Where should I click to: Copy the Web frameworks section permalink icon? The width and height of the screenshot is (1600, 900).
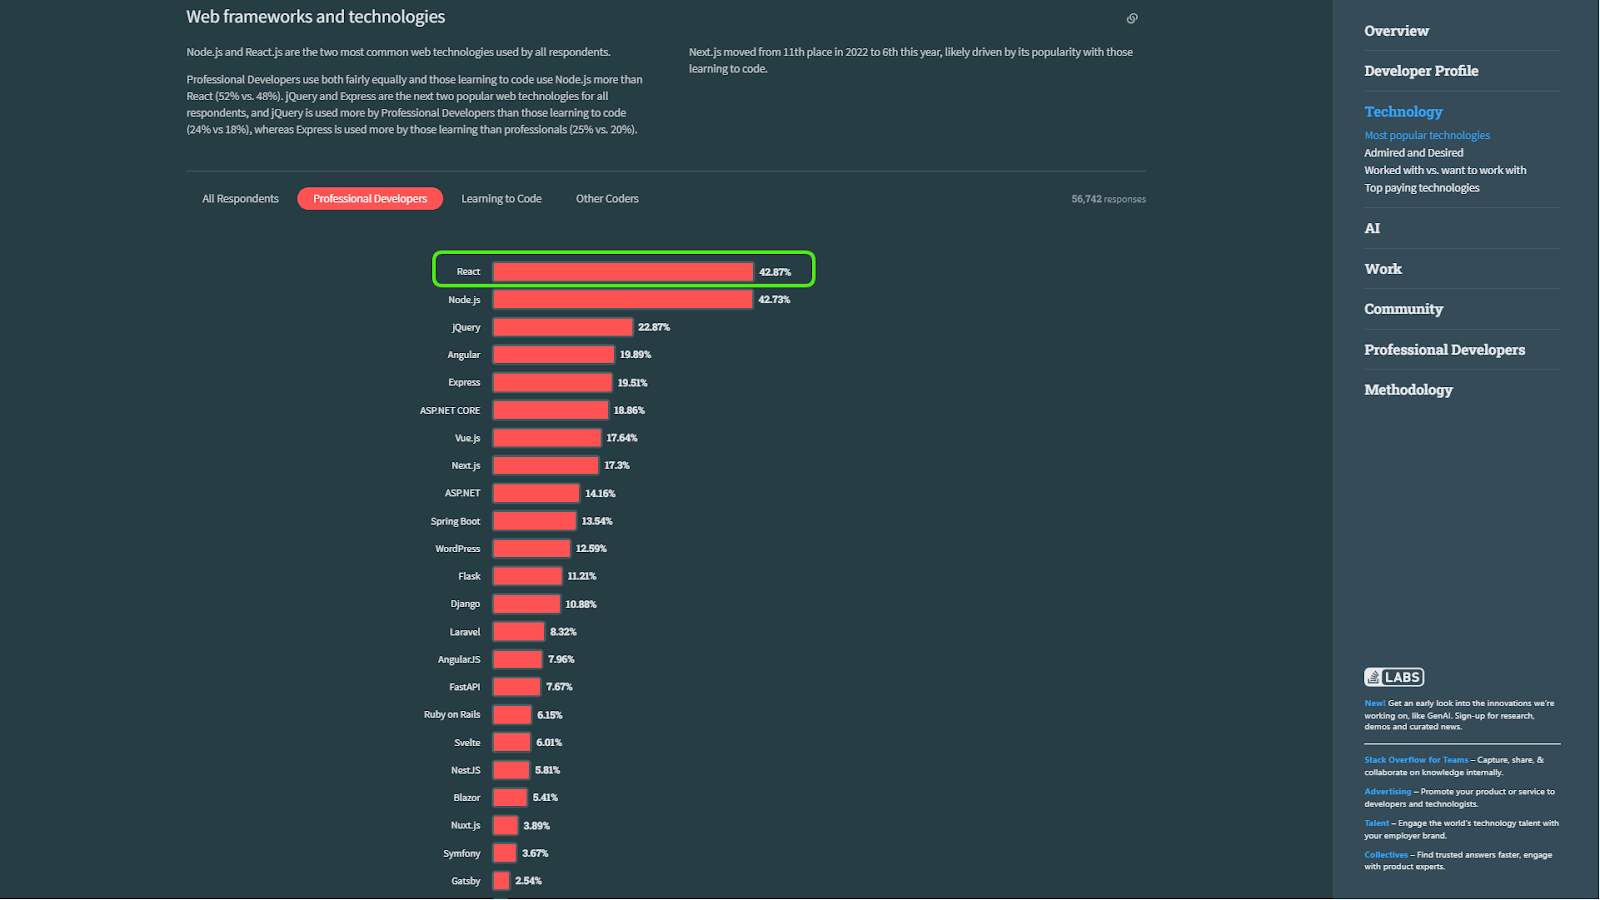point(1132,18)
